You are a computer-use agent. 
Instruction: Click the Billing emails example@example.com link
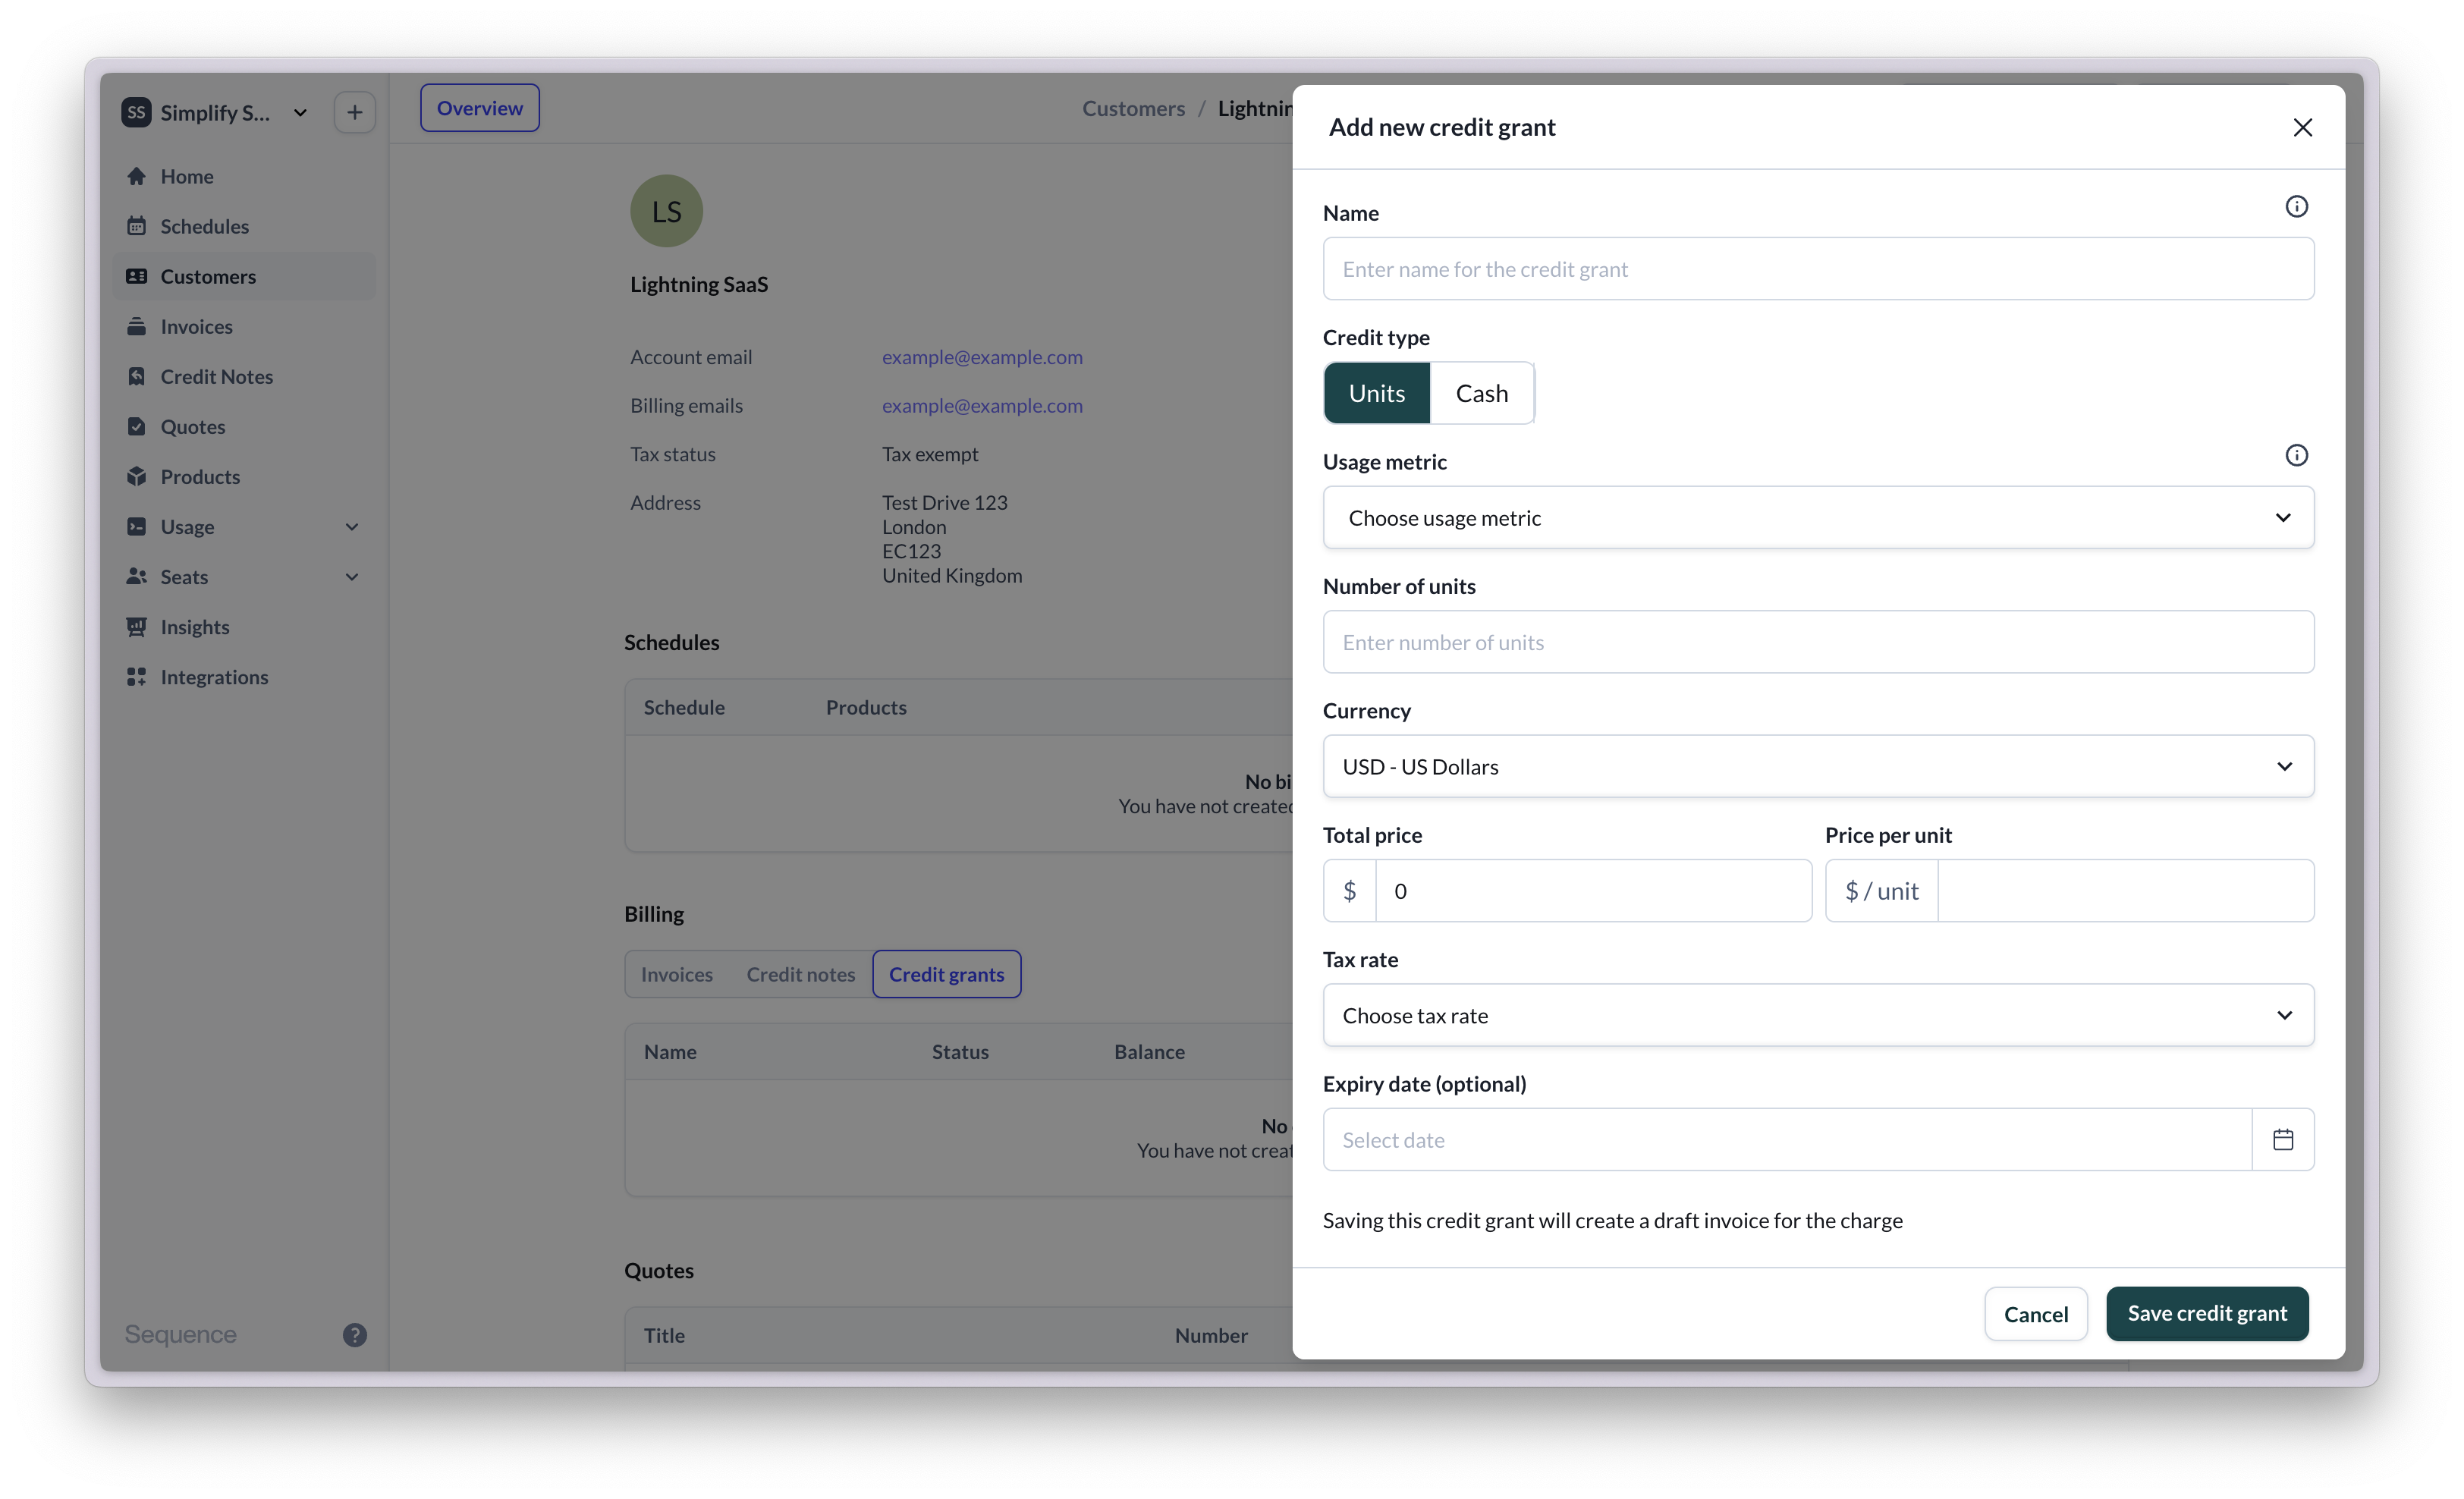pos(982,405)
